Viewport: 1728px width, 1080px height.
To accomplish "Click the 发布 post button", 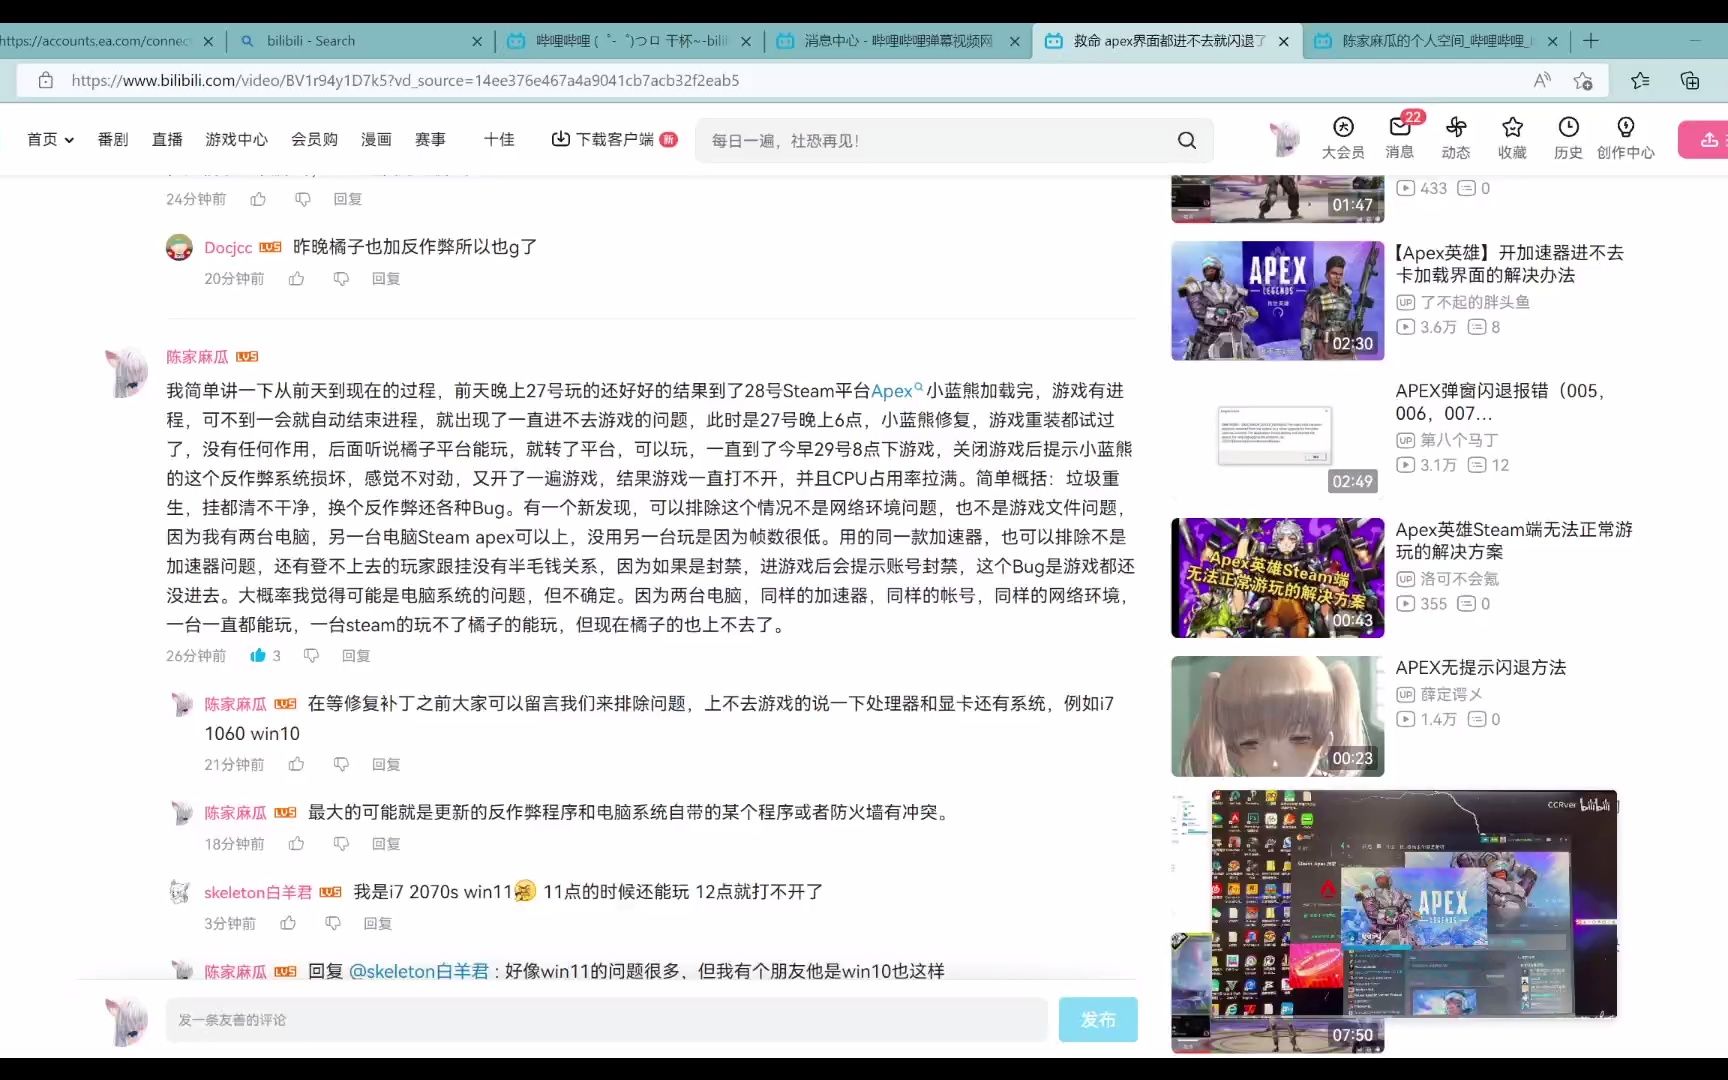I will point(1098,1020).
